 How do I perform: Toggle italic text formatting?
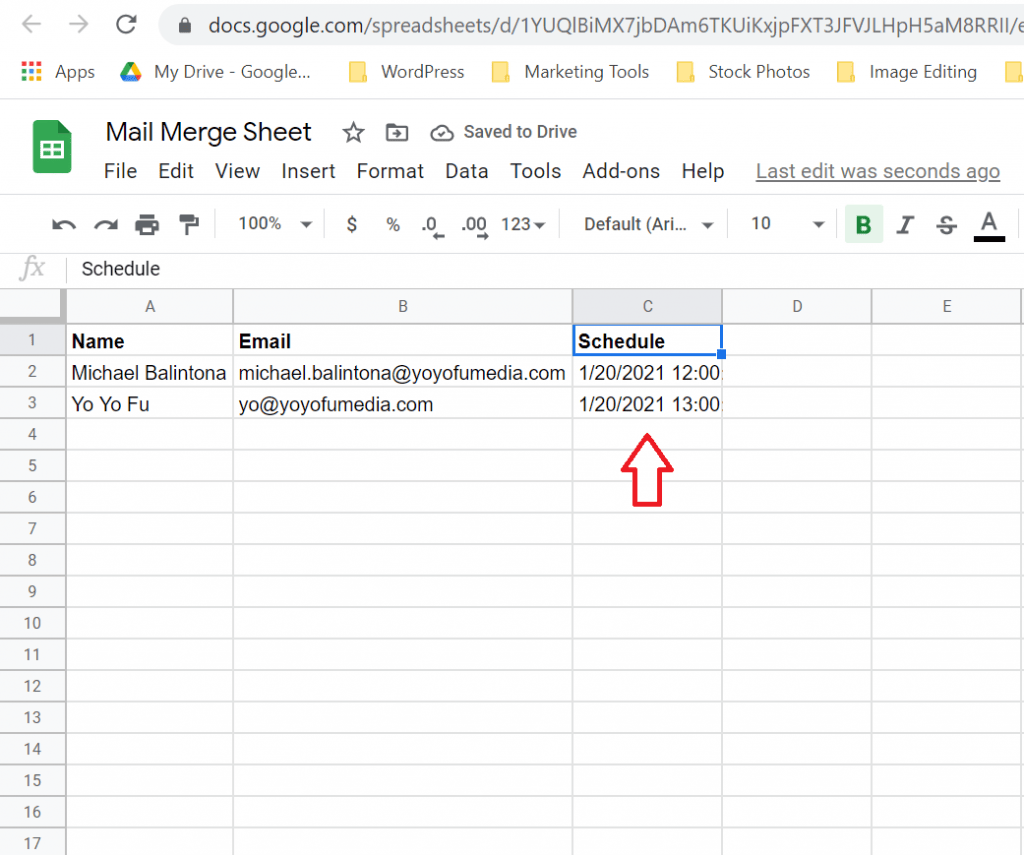pos(905,225)
